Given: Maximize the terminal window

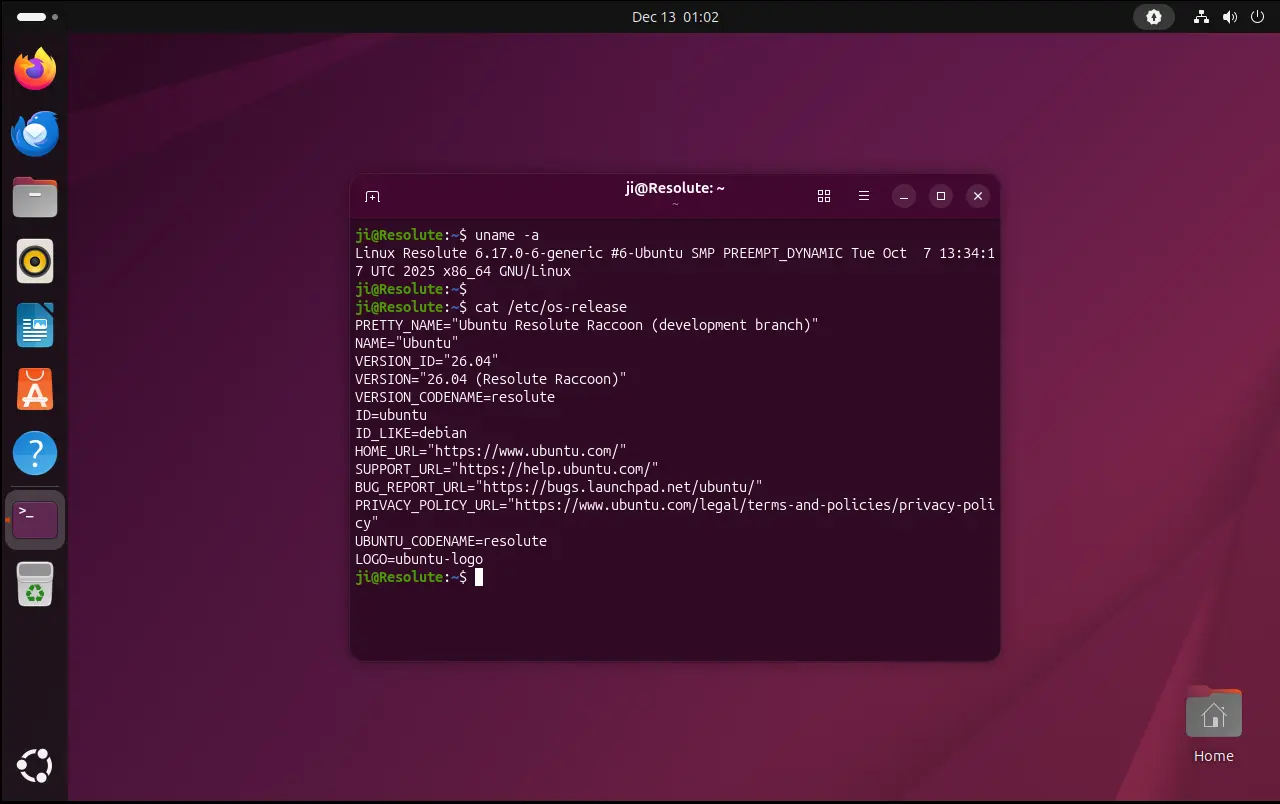Looking at the screenshot, I should (x=940, y=197).
